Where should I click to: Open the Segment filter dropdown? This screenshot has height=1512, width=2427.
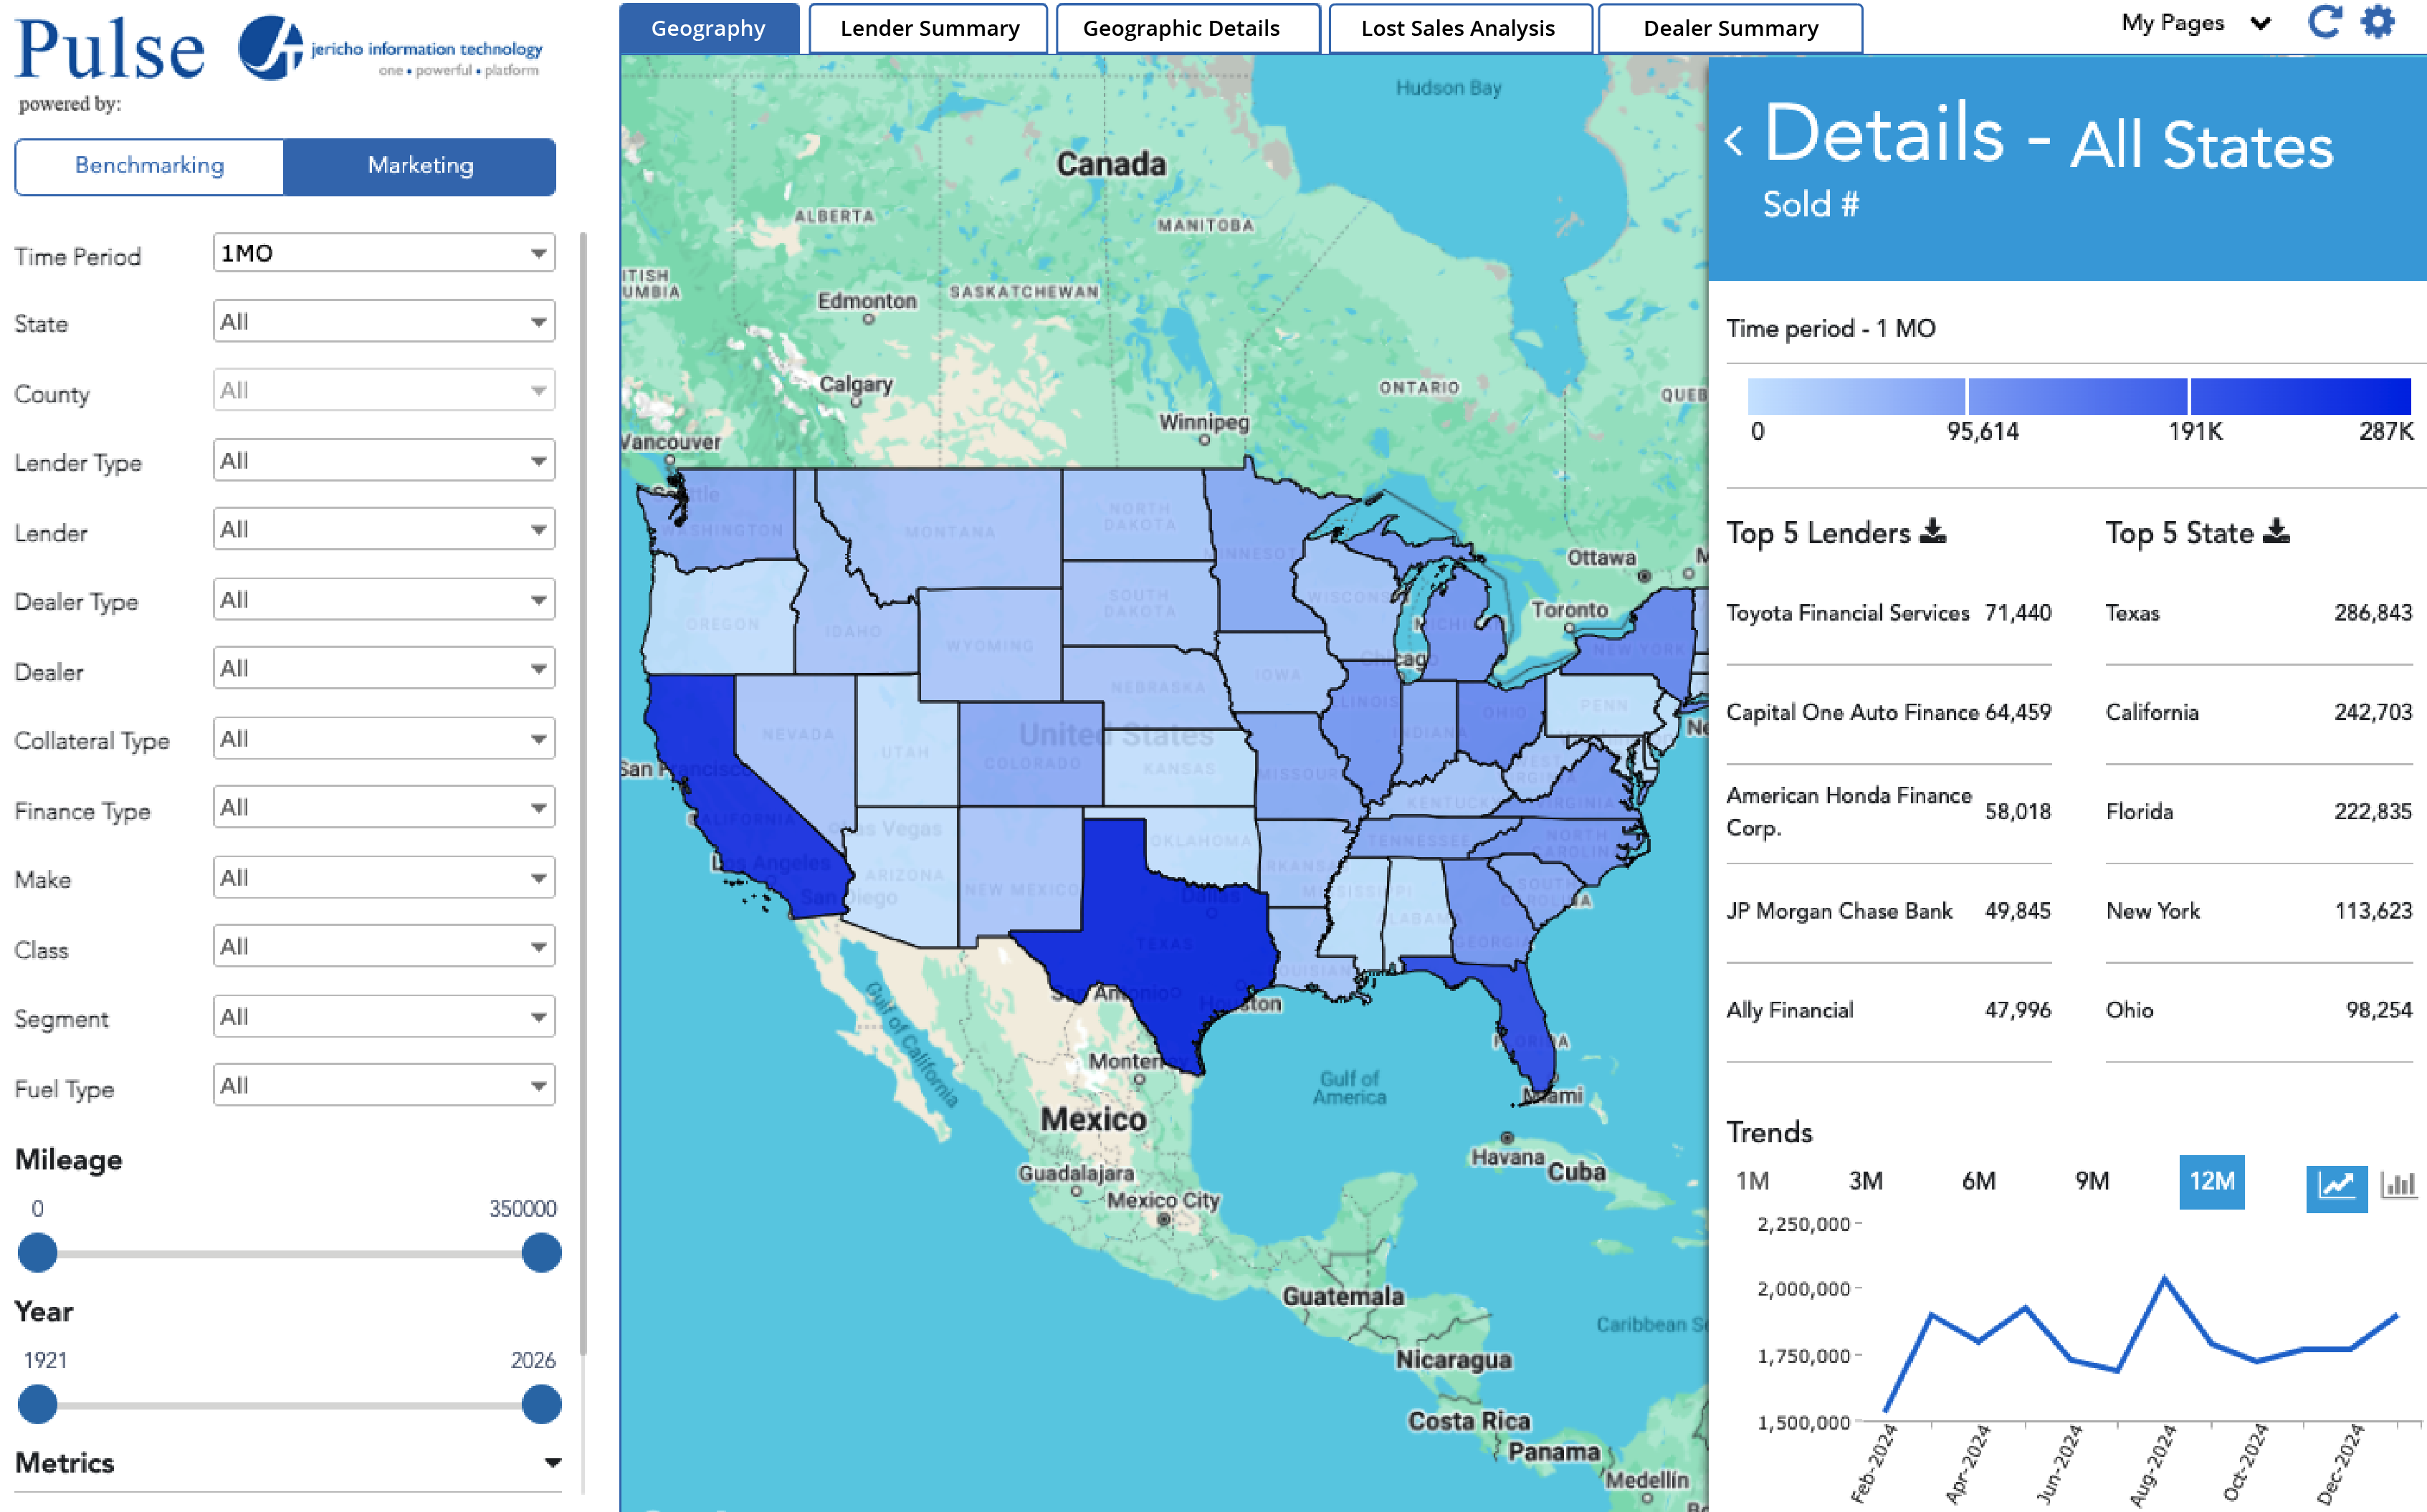point(384,1017)
